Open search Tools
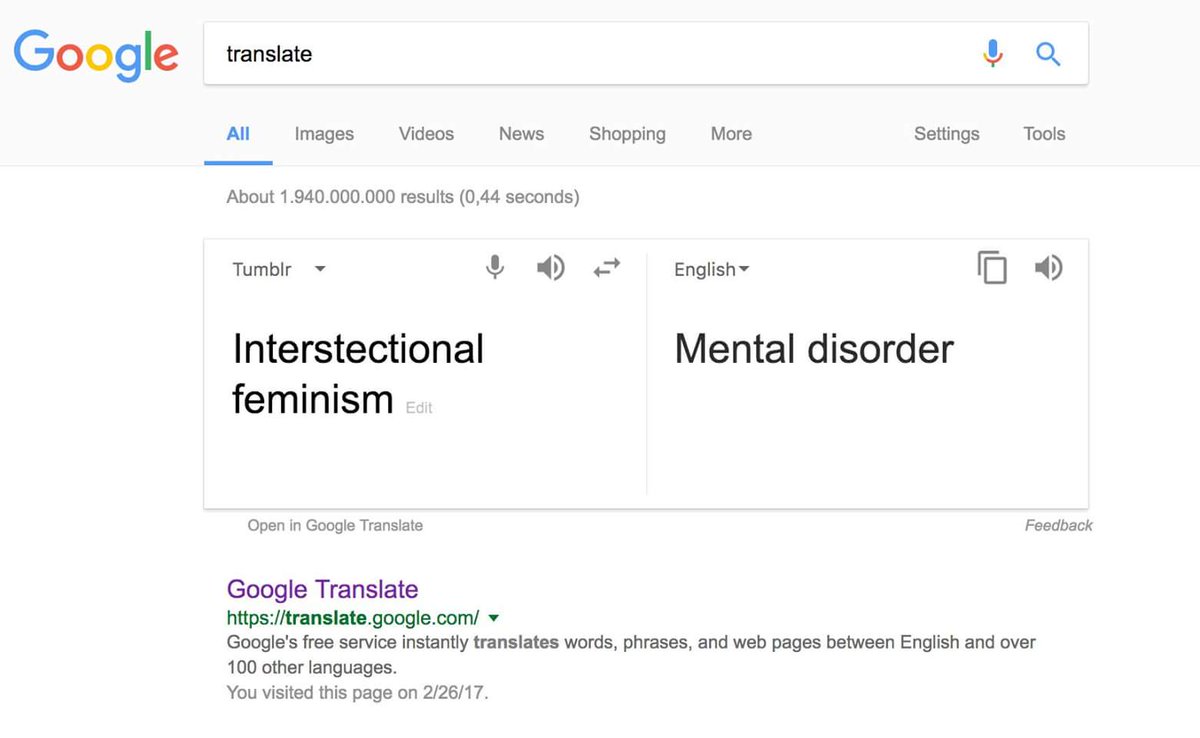Viewport: 1200px width, 738px height. point(1044,134)
